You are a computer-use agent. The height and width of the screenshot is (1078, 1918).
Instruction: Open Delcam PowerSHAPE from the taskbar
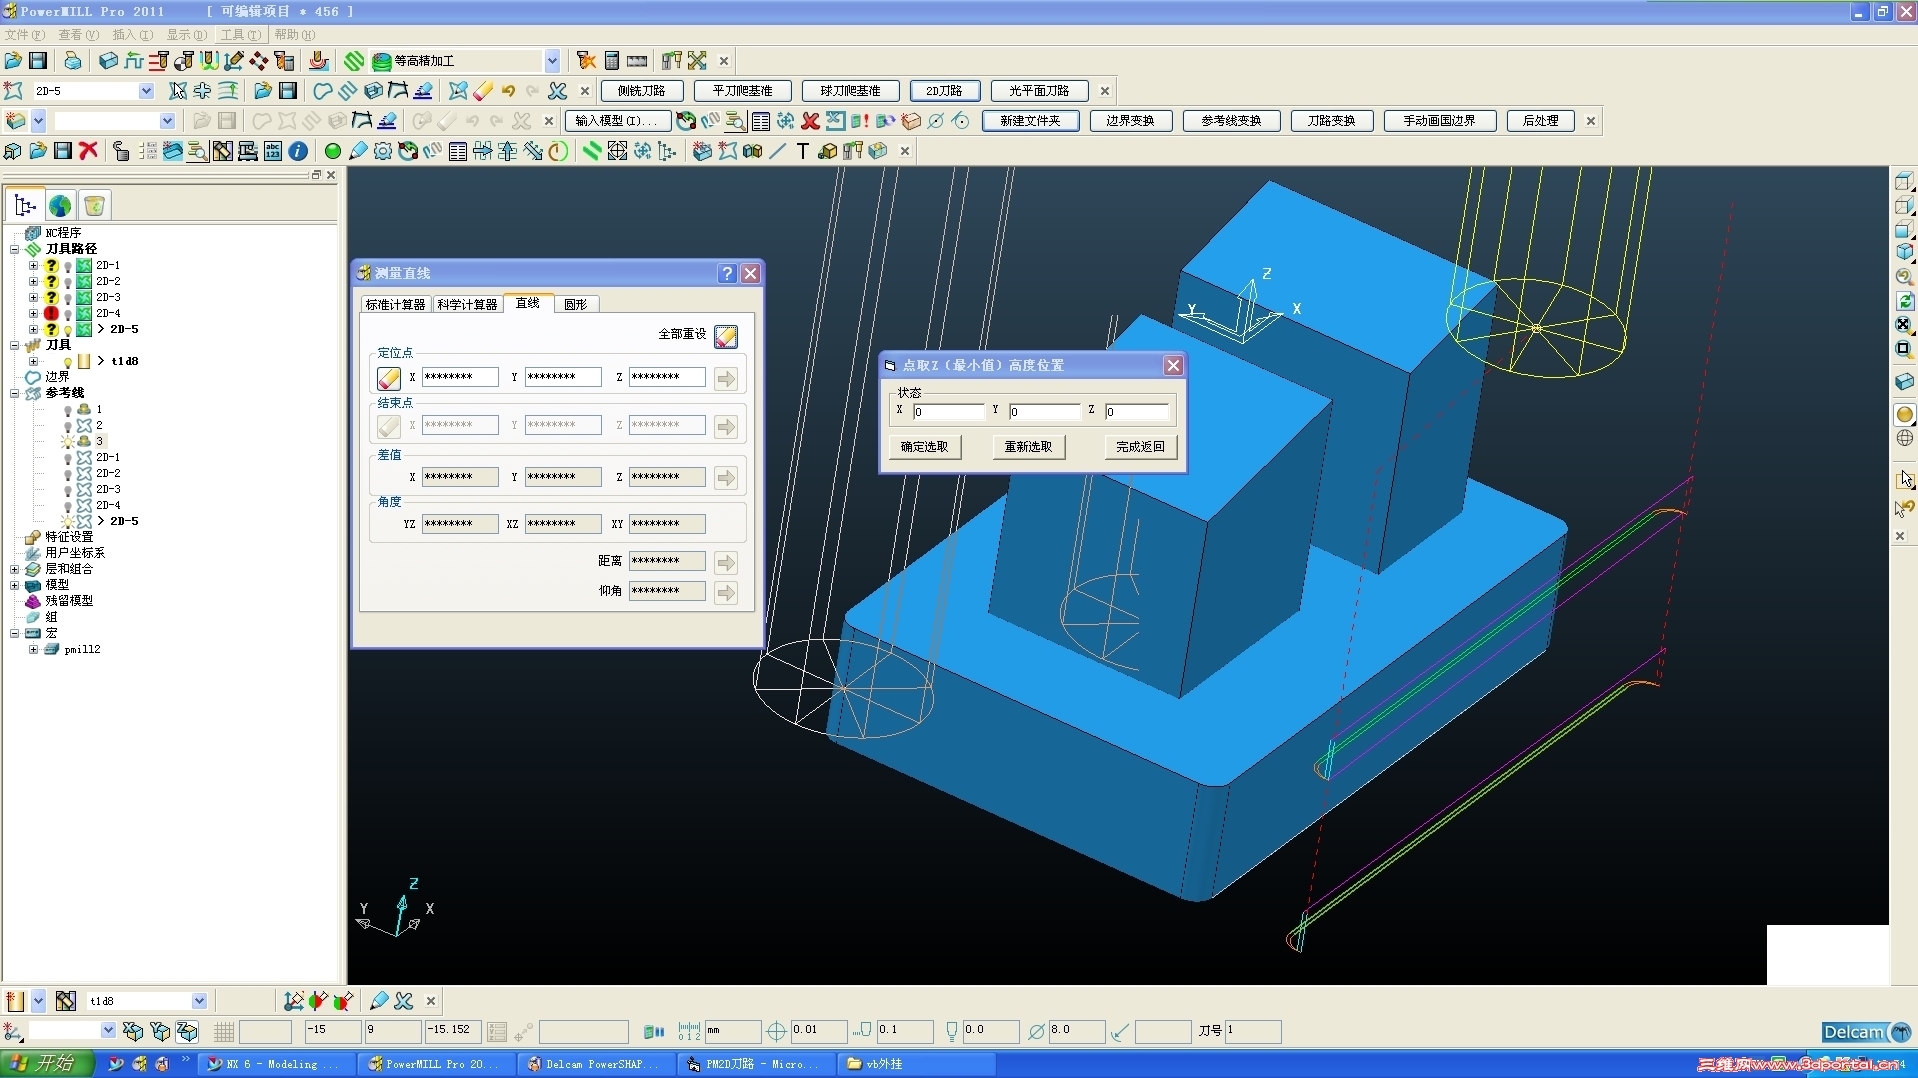point(594,1065)
